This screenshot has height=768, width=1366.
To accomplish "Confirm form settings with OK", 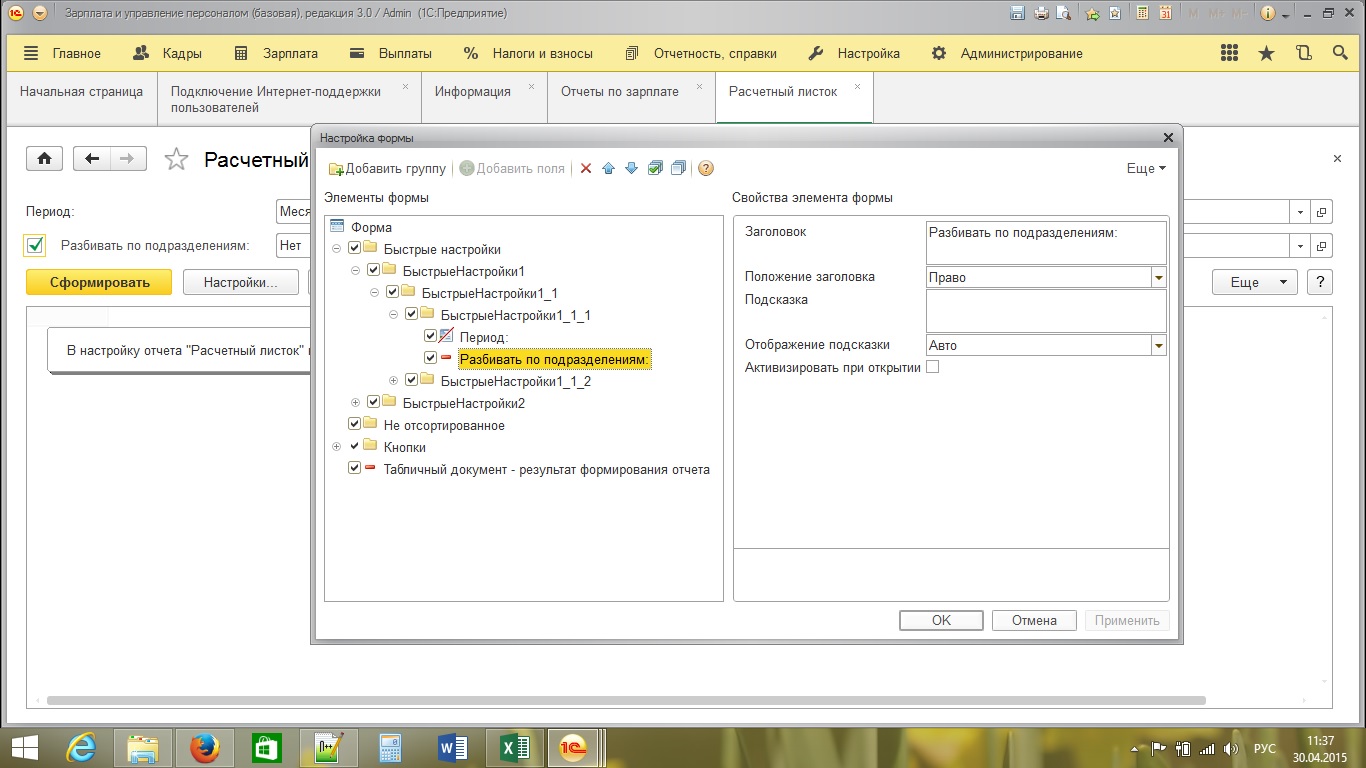I will 941,620.
